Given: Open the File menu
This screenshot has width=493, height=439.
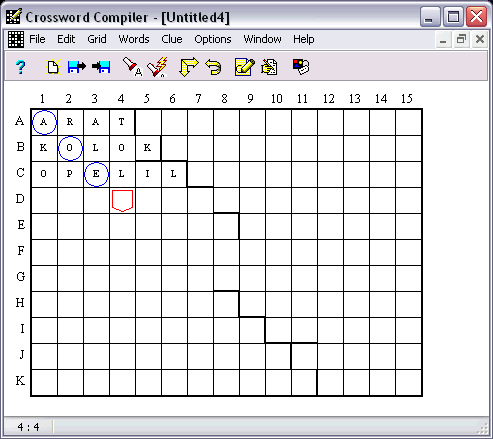Looking at the screenshot, I should (37, 39).
